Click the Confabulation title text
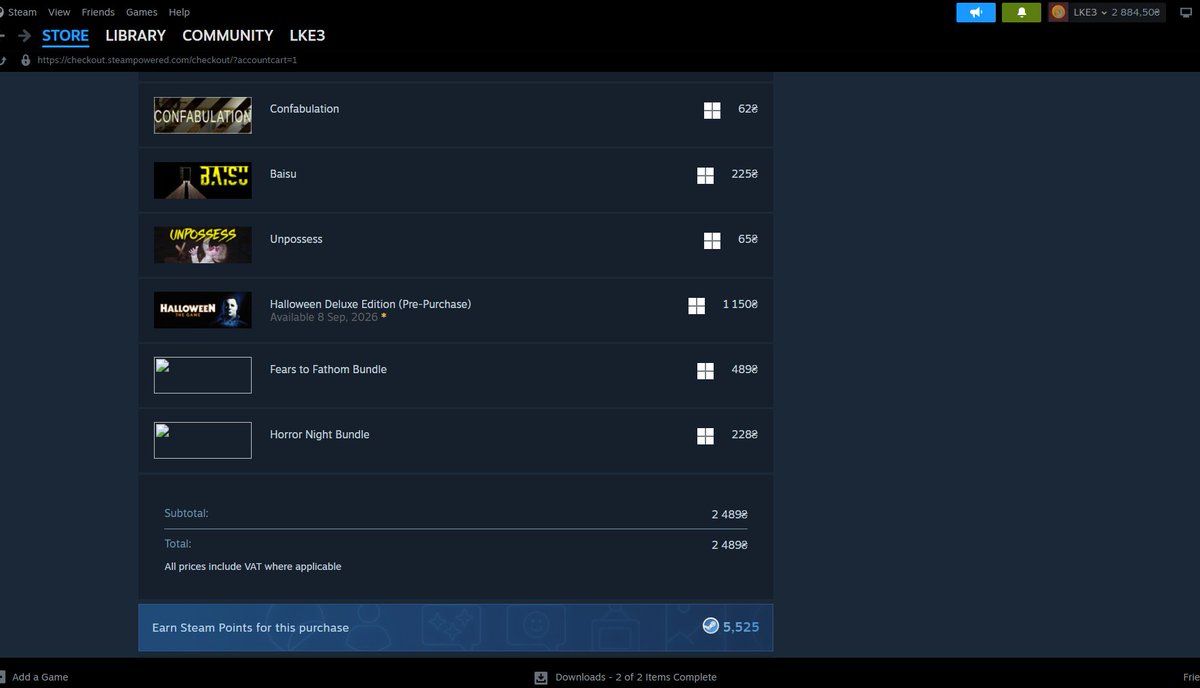Viewport: 1200px width, 688px height. pos(304,109)
